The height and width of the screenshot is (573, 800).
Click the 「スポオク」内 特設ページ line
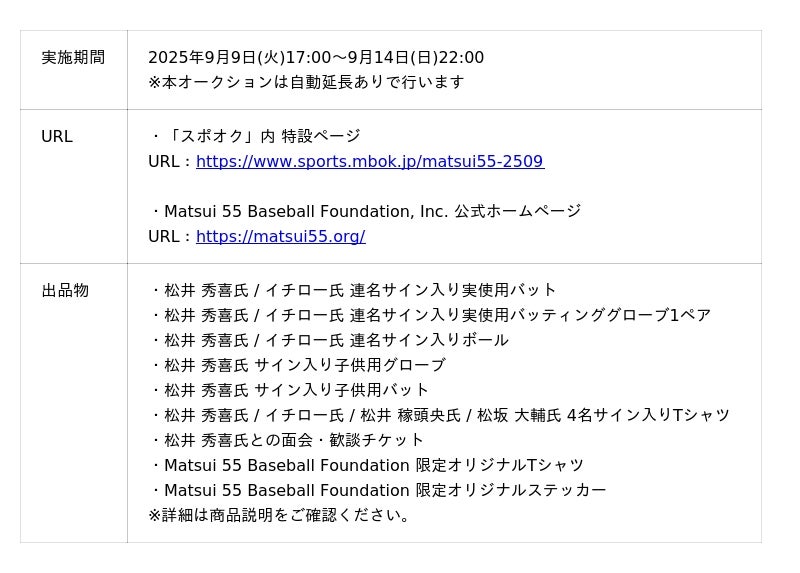pos(254,137)
